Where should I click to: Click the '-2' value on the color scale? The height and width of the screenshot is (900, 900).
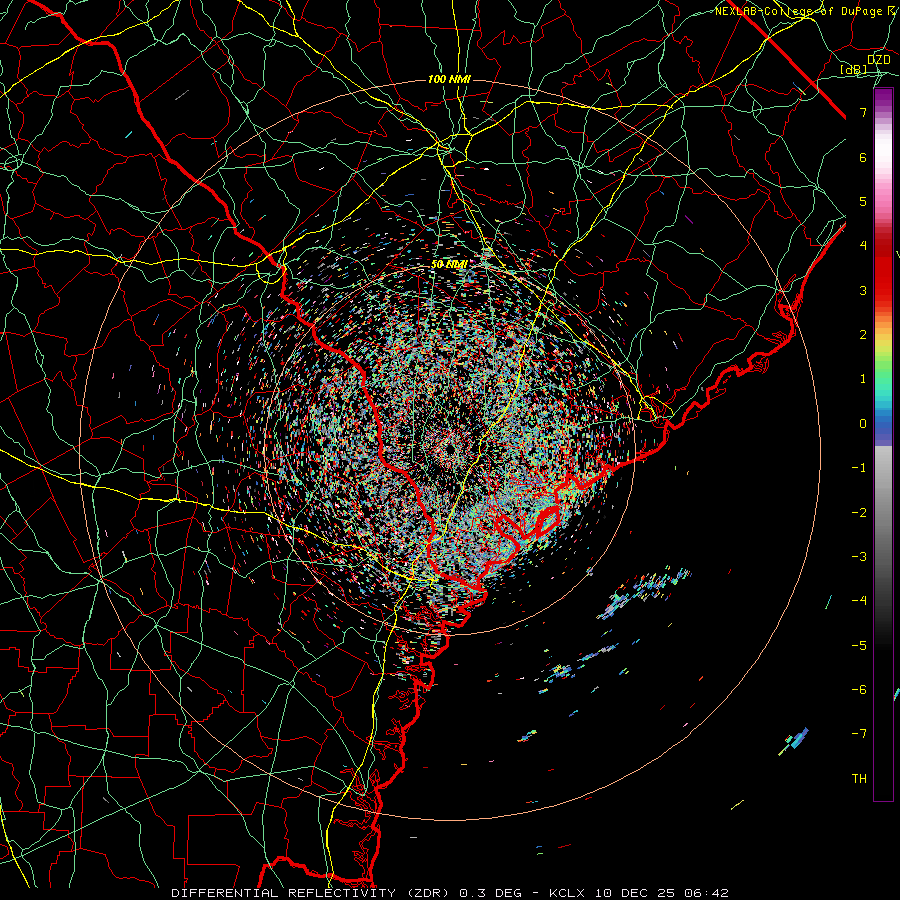point(859,513)
